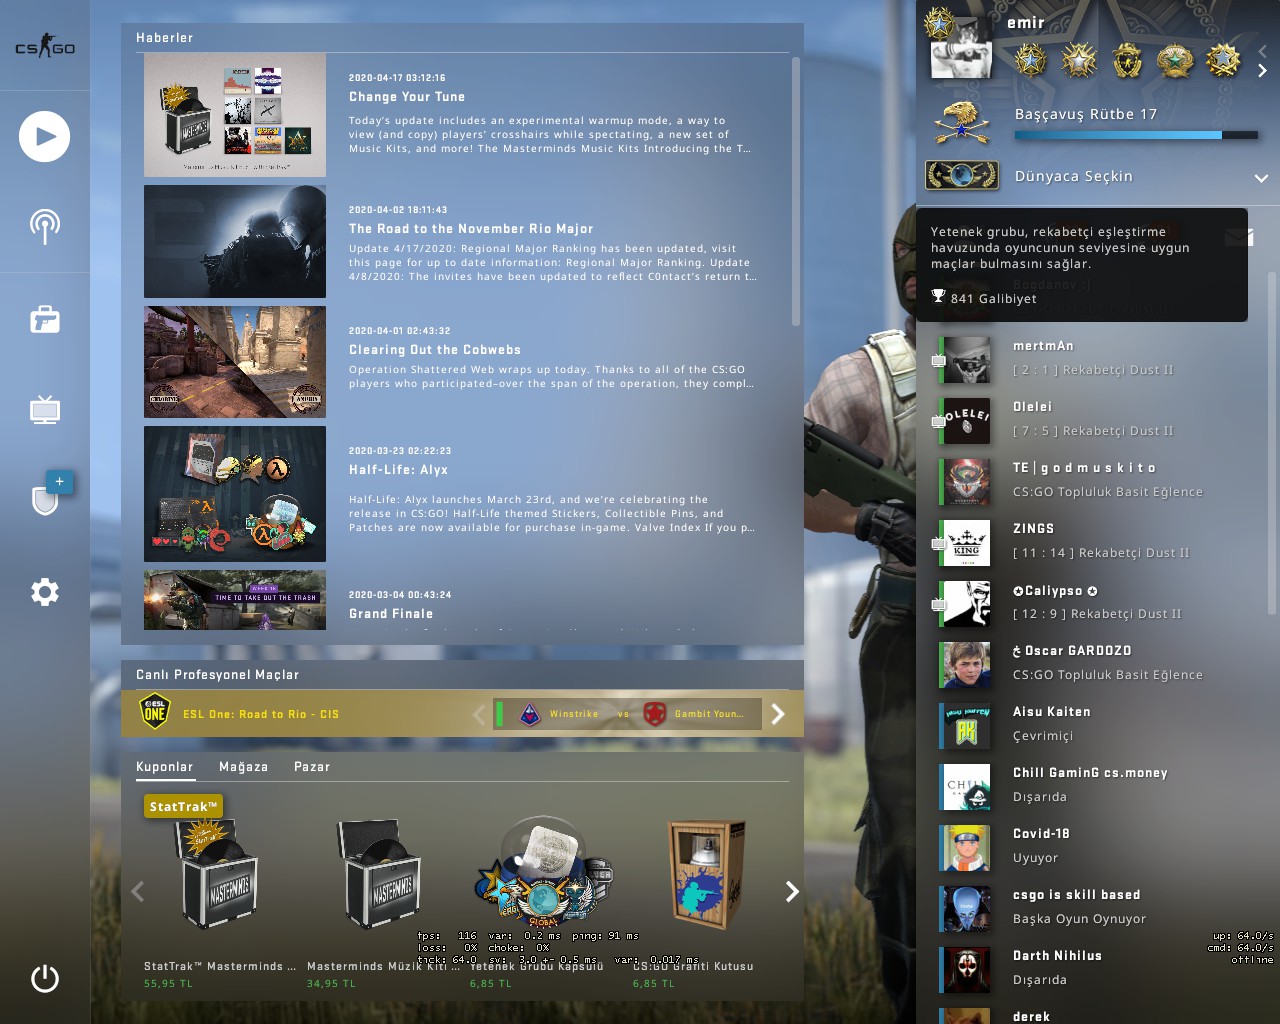Click the Global Elite skill group badge
This screenshot has height=1024, width=1280.
[x=962, y=175]
